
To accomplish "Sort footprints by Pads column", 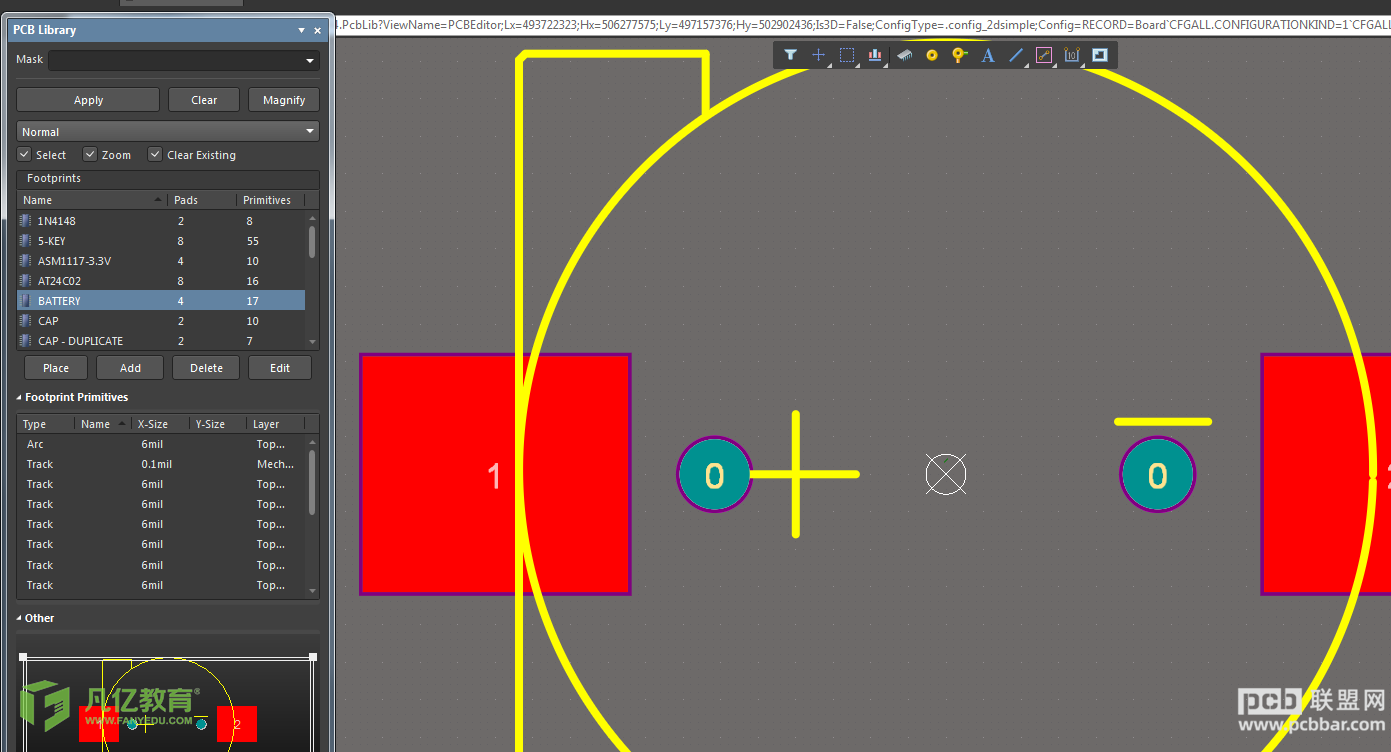I will tap(202, 200).
